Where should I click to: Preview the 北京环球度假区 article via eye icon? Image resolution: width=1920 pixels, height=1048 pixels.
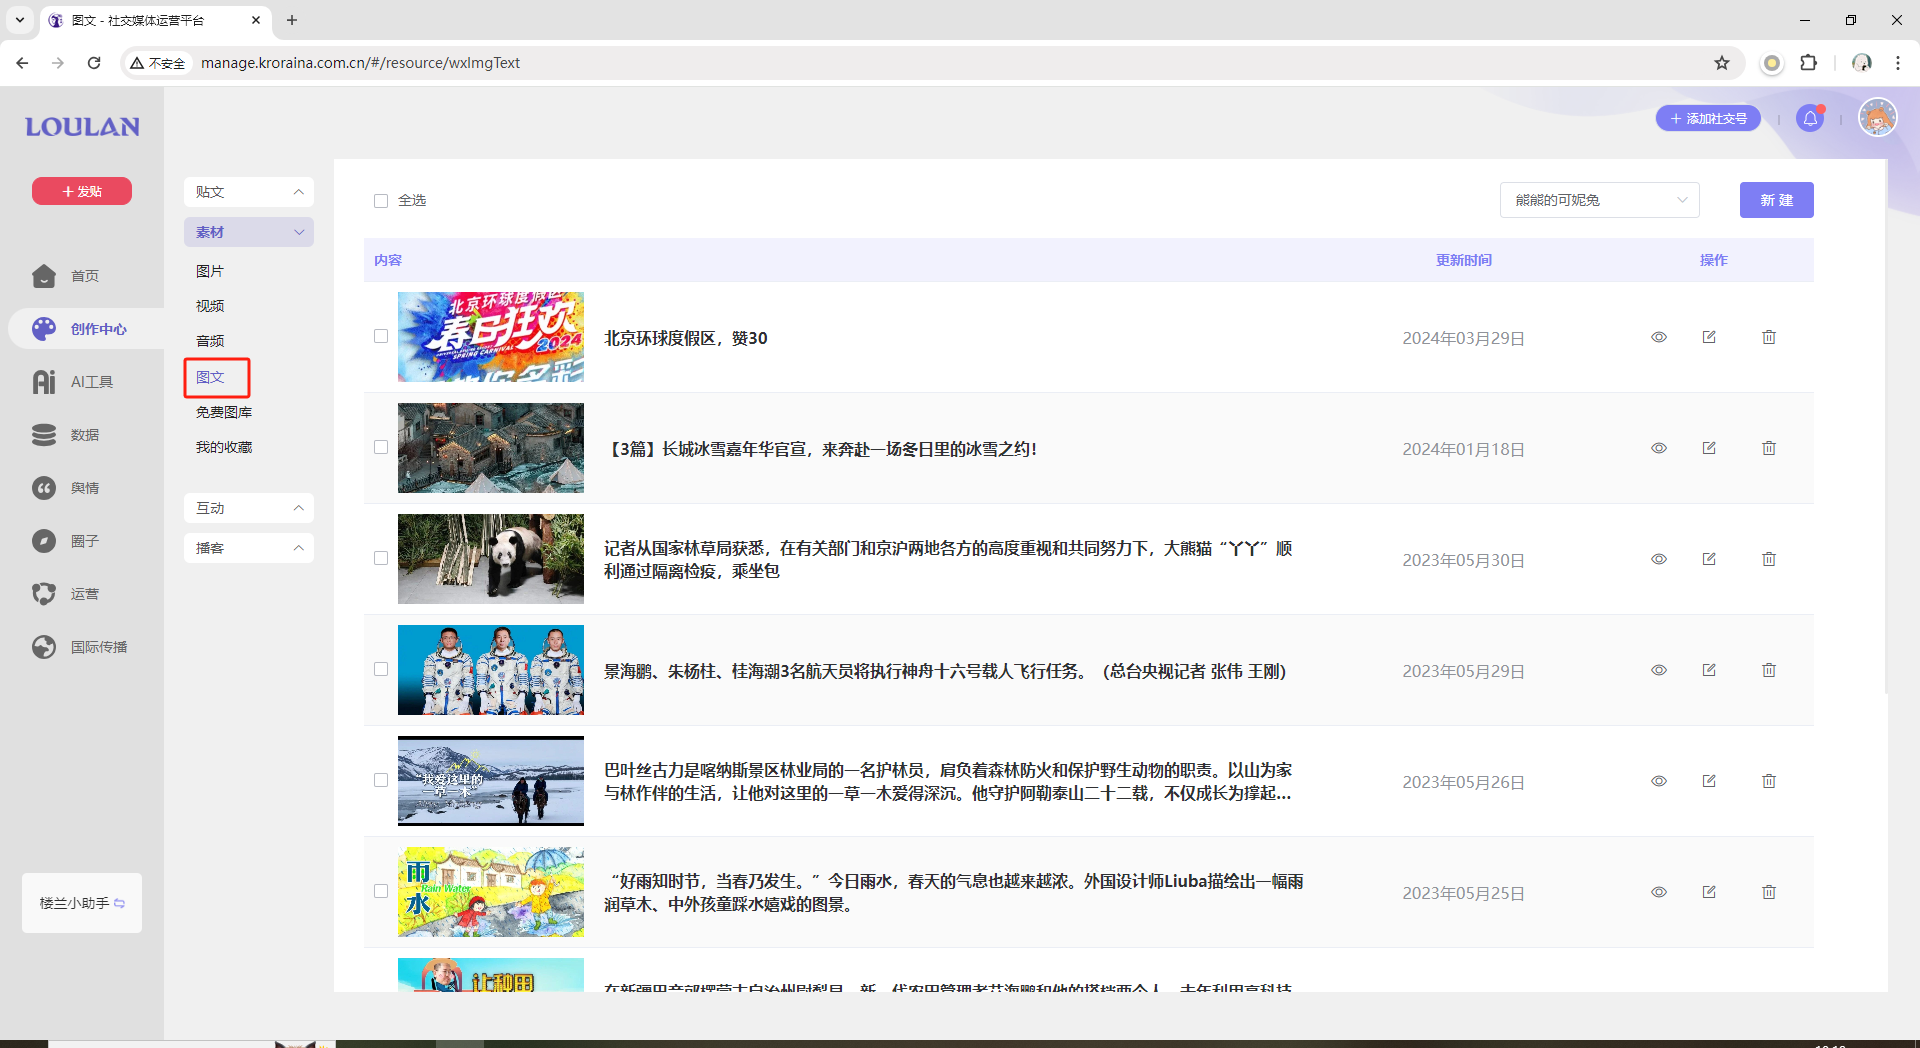point(1659,337)
